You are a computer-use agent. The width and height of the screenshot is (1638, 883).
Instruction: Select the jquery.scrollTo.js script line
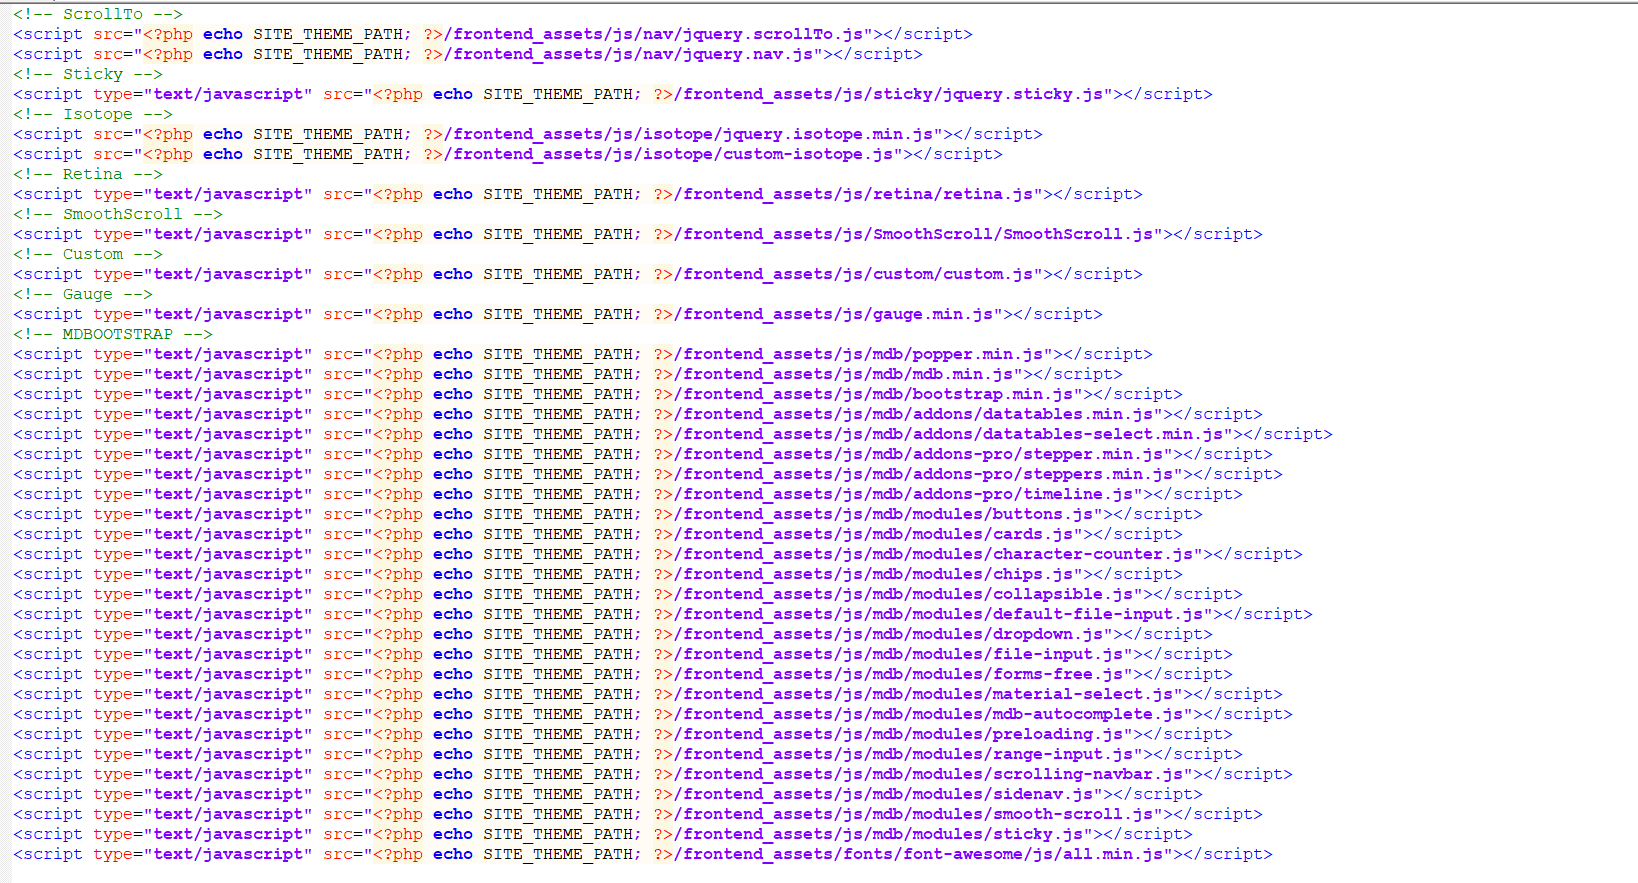click(x=493, y=34)
